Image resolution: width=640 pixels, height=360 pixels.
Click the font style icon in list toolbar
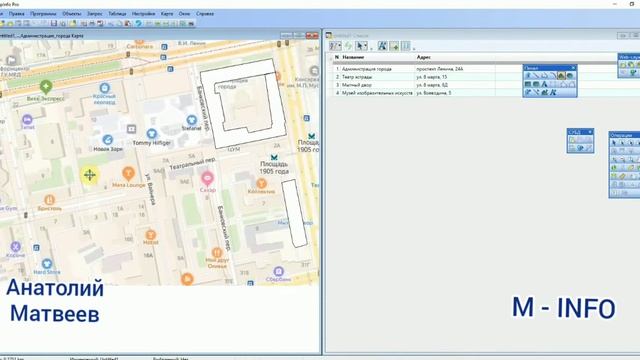382,46
